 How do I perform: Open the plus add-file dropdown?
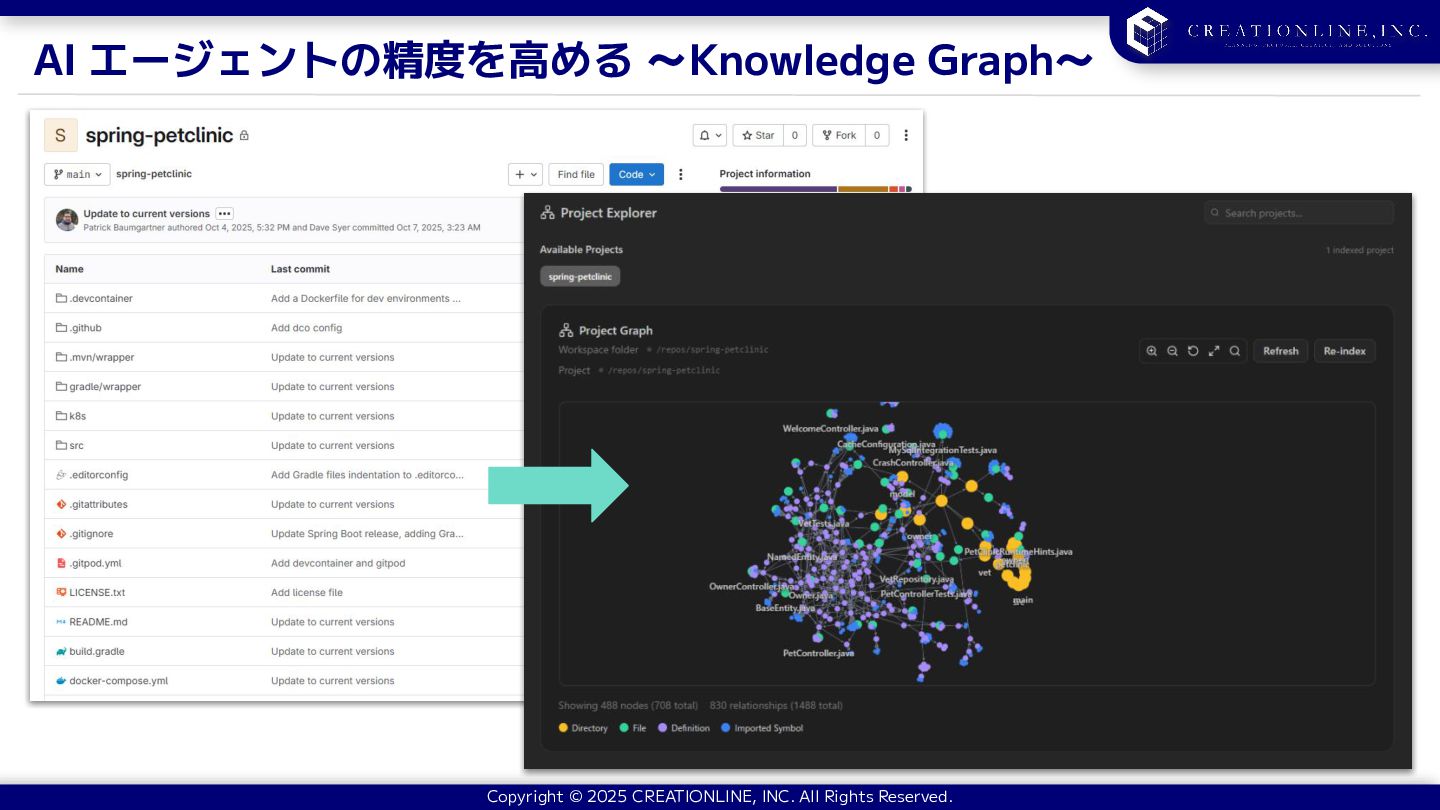point(525,174)
